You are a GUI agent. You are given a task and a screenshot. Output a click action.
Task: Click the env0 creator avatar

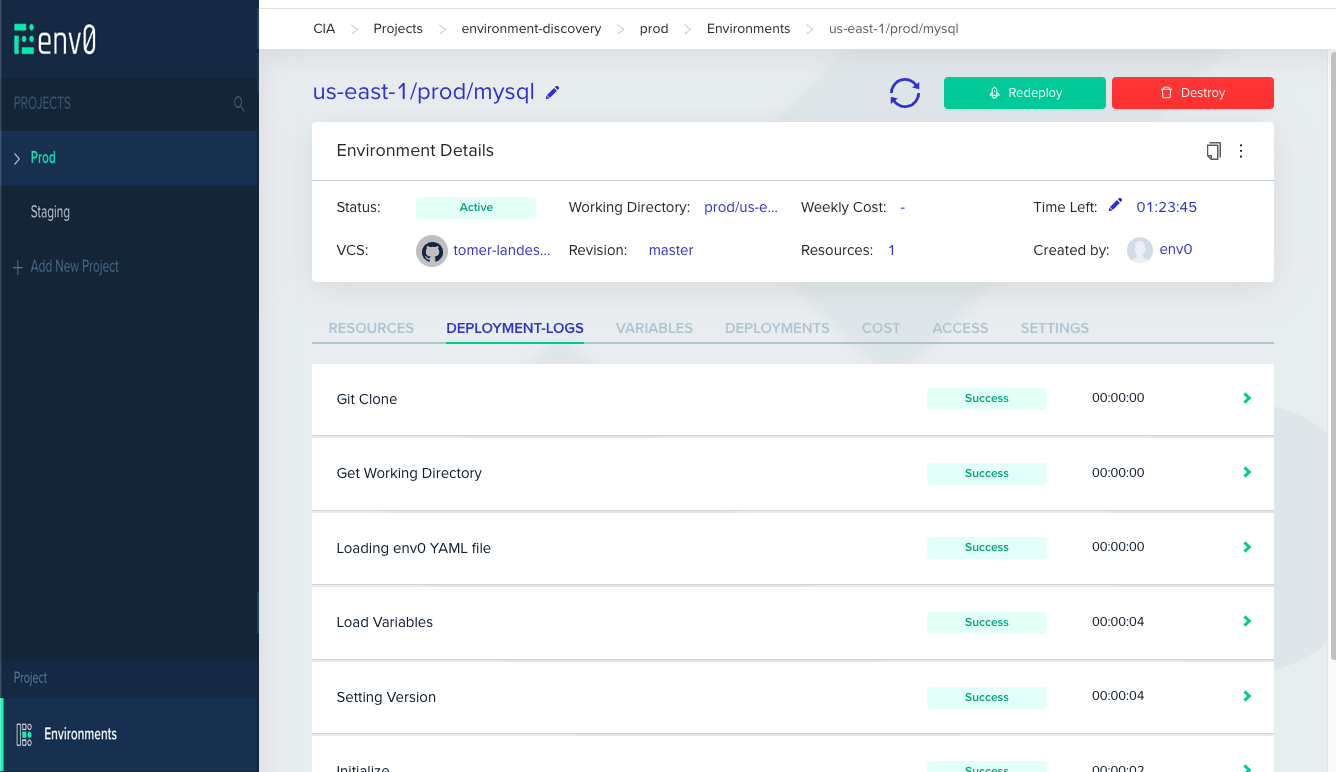(x=1140, y=250)
